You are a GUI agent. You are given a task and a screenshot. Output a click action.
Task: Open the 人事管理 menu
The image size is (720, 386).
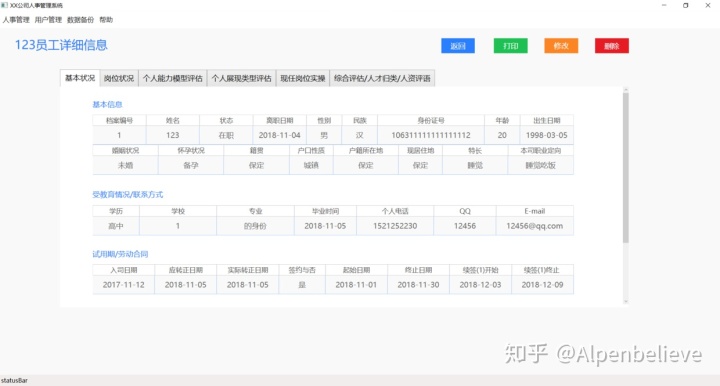[16, 20]
